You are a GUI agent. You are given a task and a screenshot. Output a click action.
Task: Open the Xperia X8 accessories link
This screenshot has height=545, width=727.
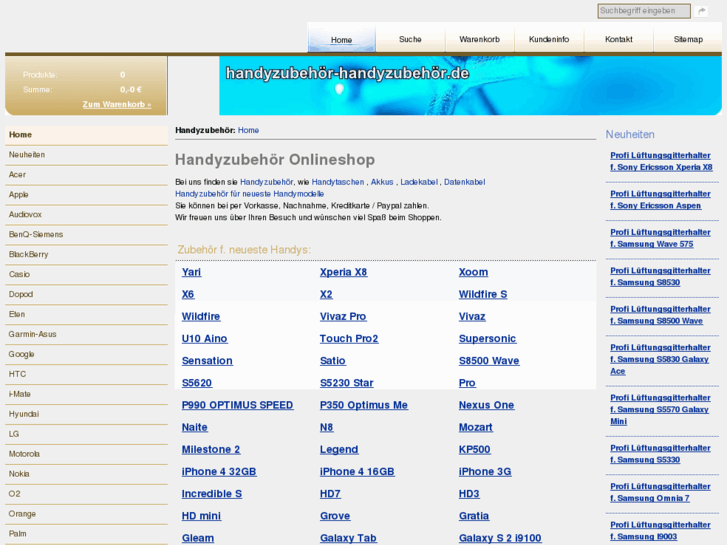[x=344, y=272]
